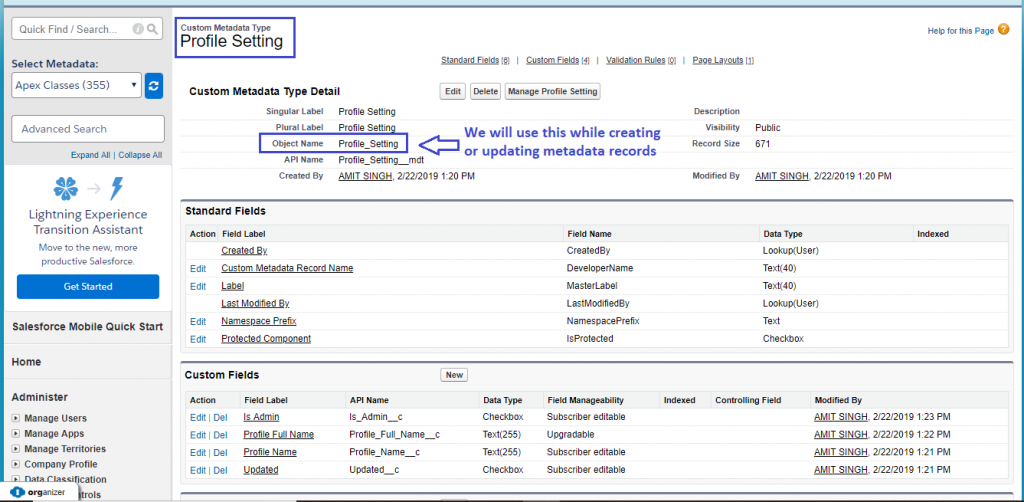
Task: Open Home in the left sidebar
Action: pos(26,363)
